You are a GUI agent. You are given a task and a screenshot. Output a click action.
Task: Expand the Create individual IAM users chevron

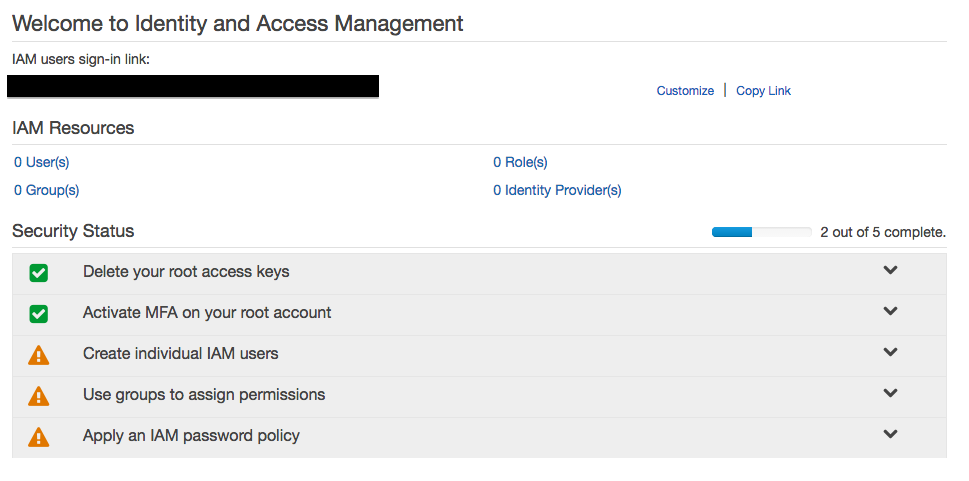click(890, 352)
